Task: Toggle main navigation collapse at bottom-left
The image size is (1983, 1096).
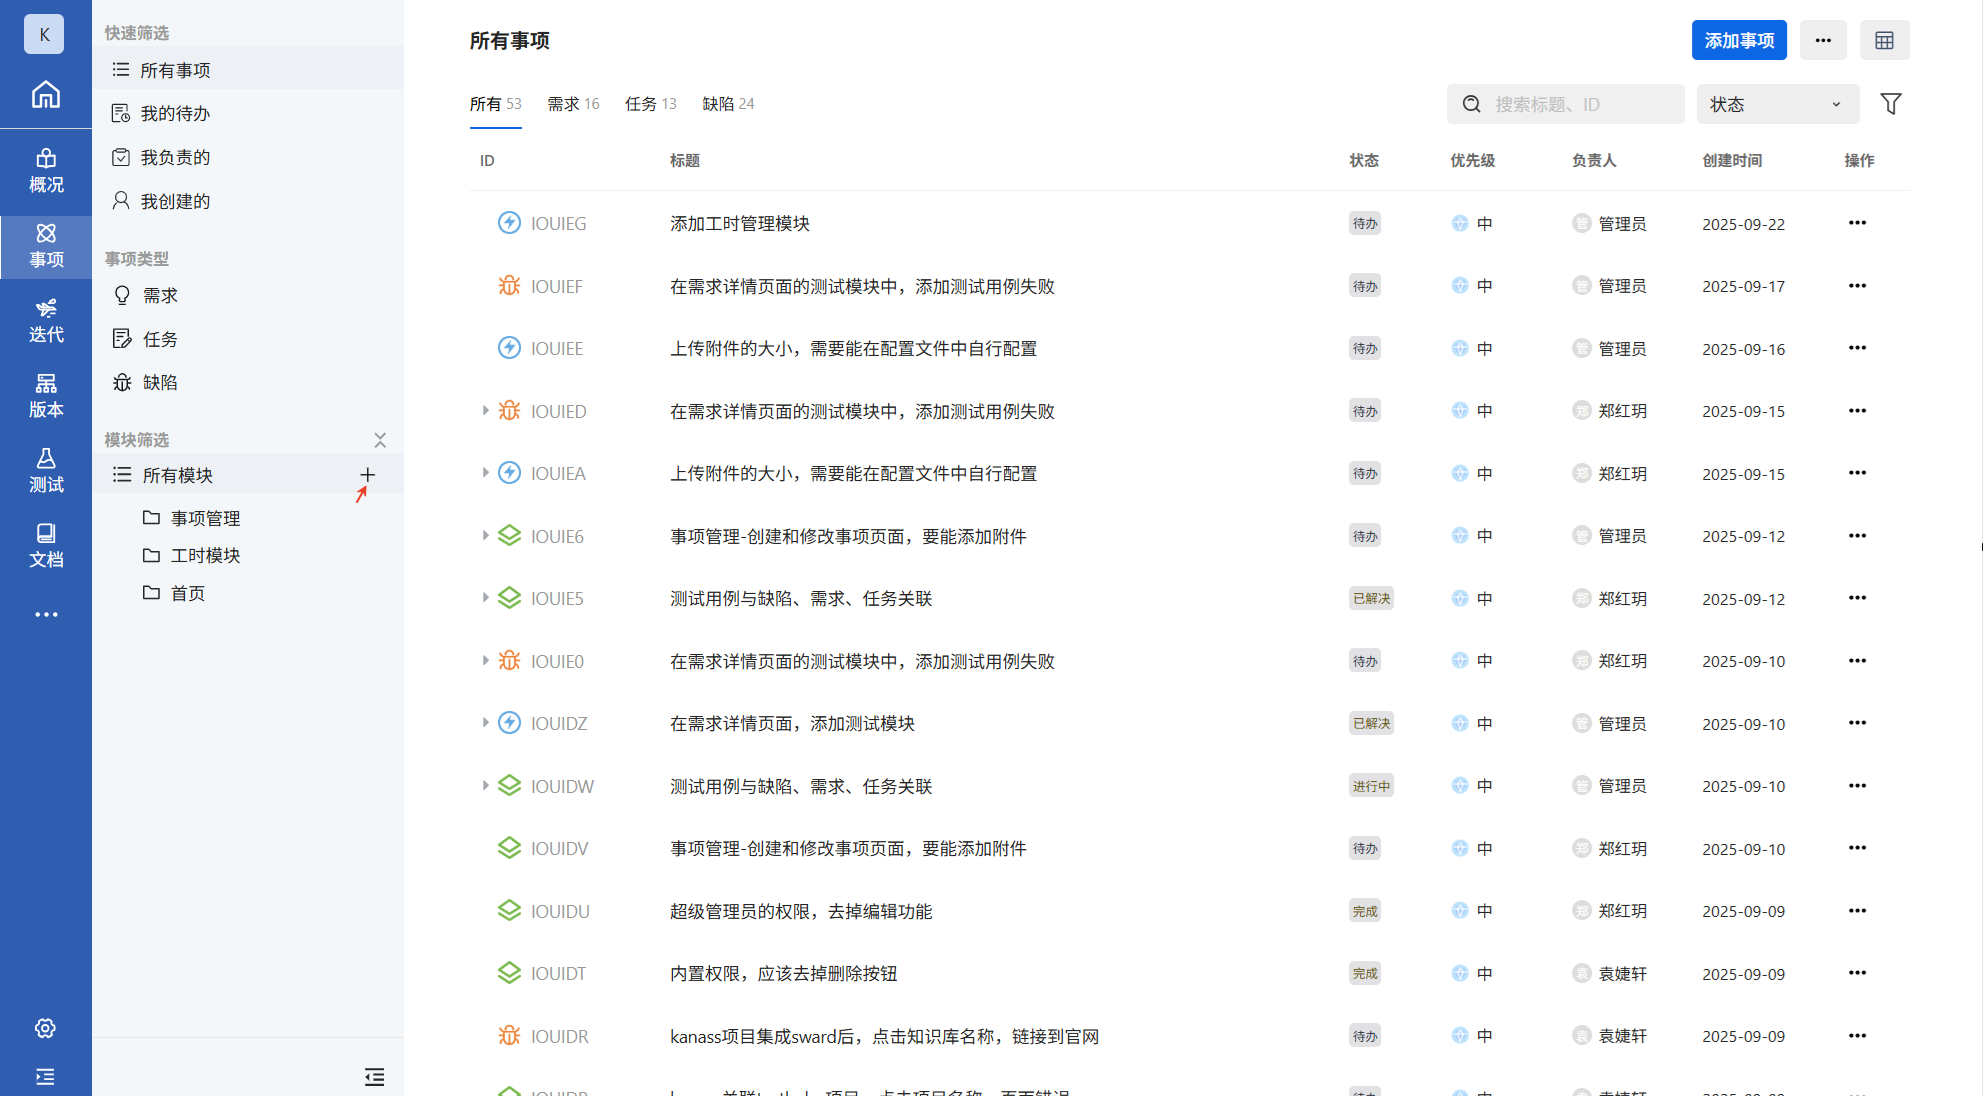Action: 45,1077
